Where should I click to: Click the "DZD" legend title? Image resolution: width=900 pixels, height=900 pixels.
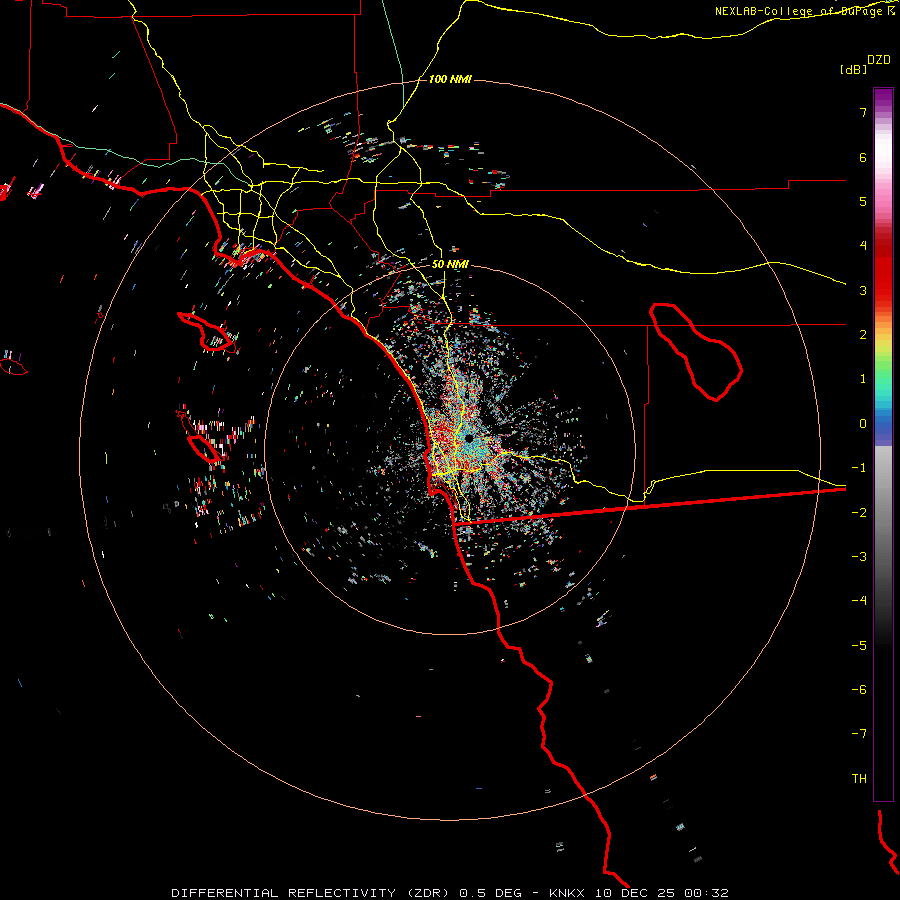[879, 59]
